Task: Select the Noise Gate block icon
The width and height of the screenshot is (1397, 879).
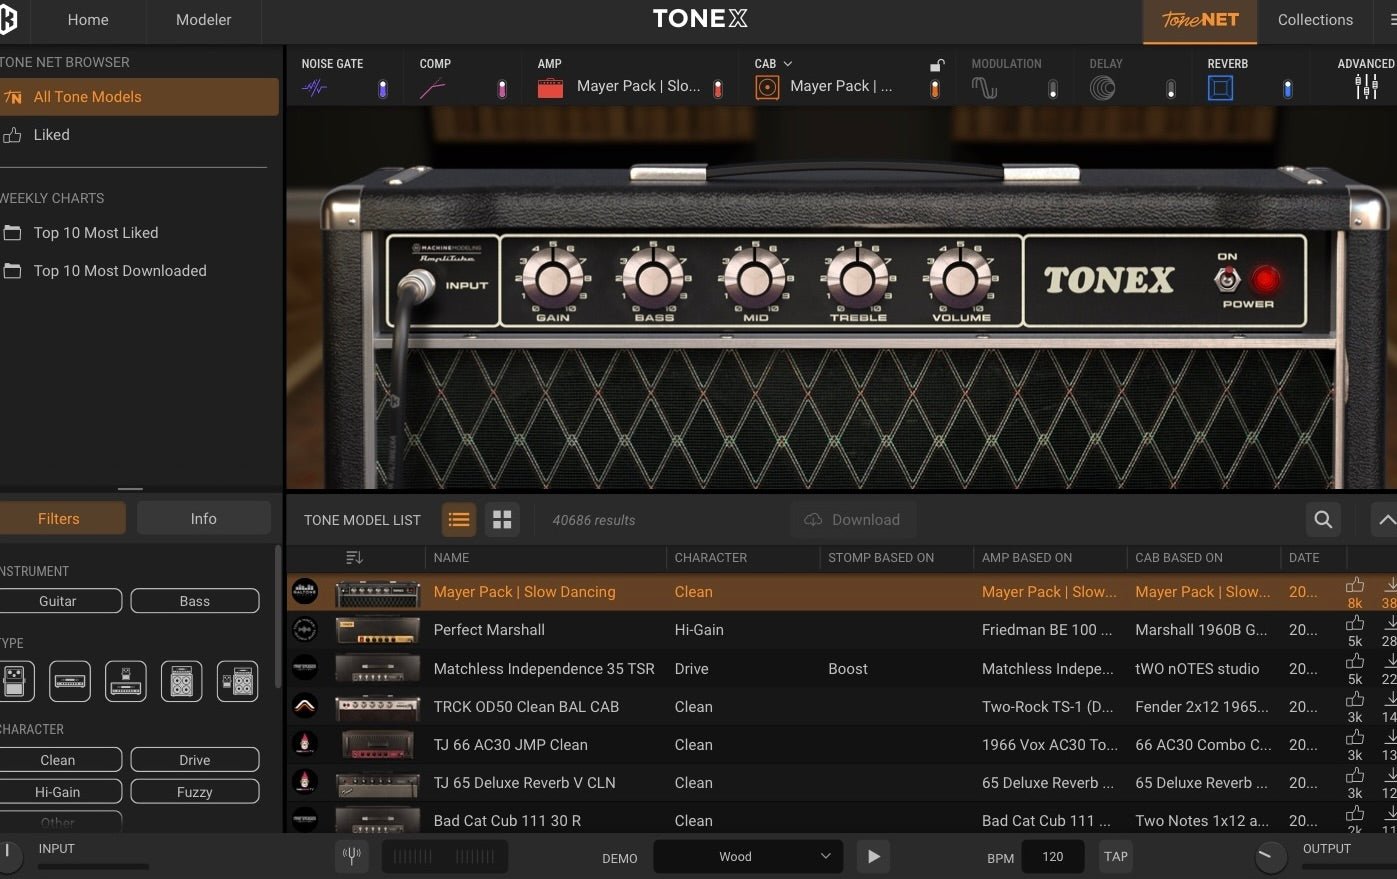Action: [314, 86]
